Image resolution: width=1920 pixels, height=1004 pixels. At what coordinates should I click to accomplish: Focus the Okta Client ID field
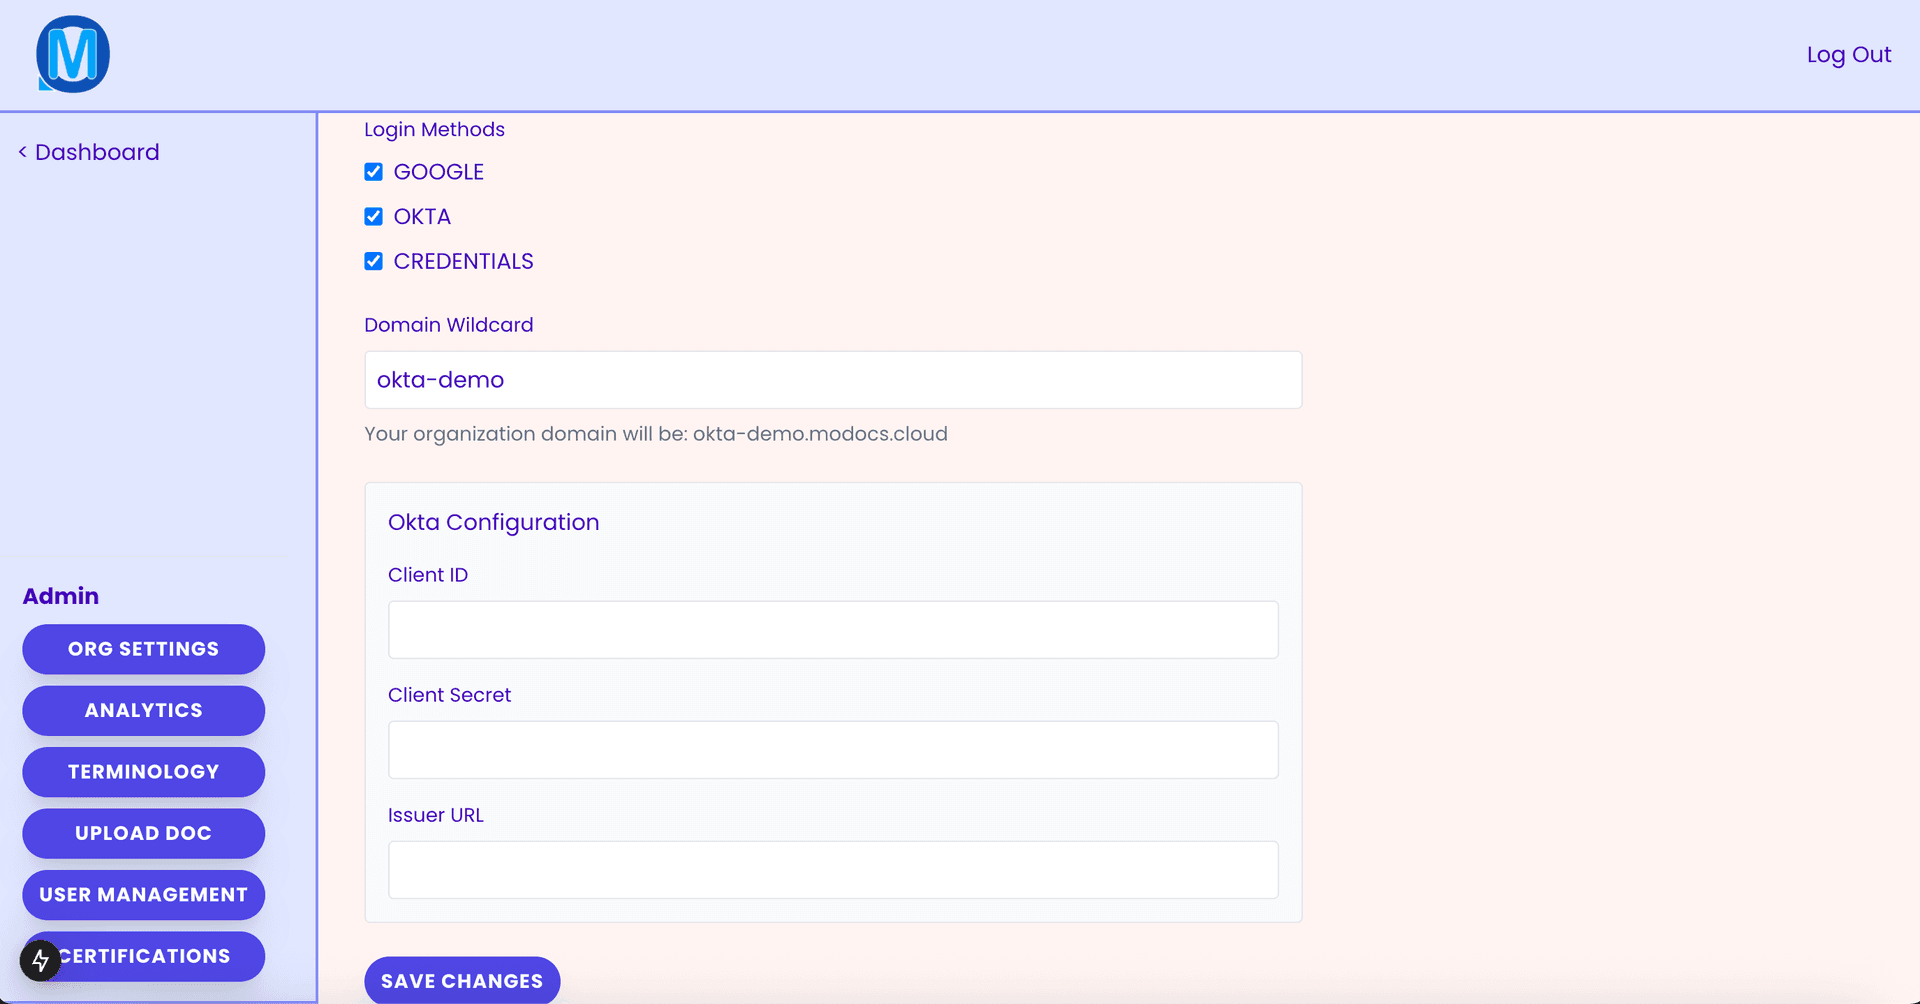click(x=833, y=630)
